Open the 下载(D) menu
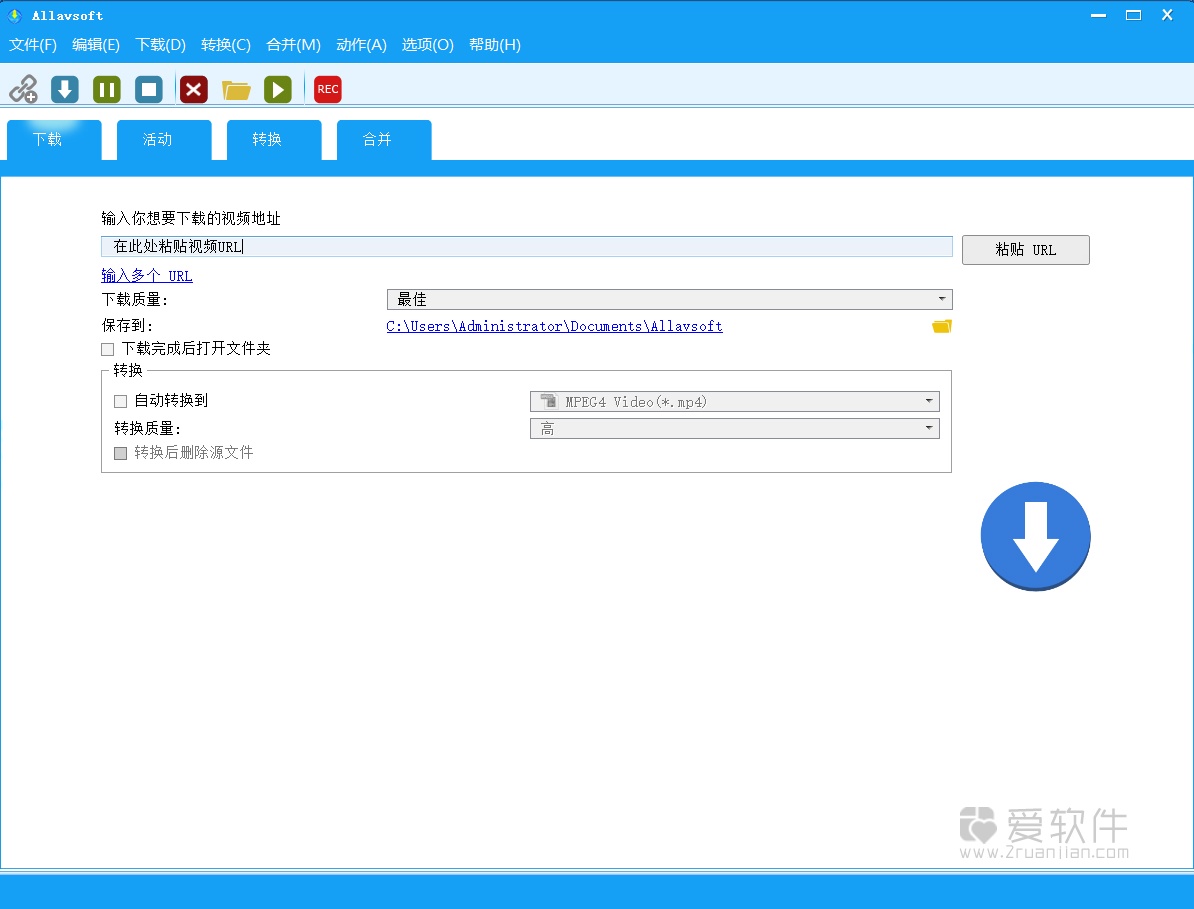 coord(161,45)
